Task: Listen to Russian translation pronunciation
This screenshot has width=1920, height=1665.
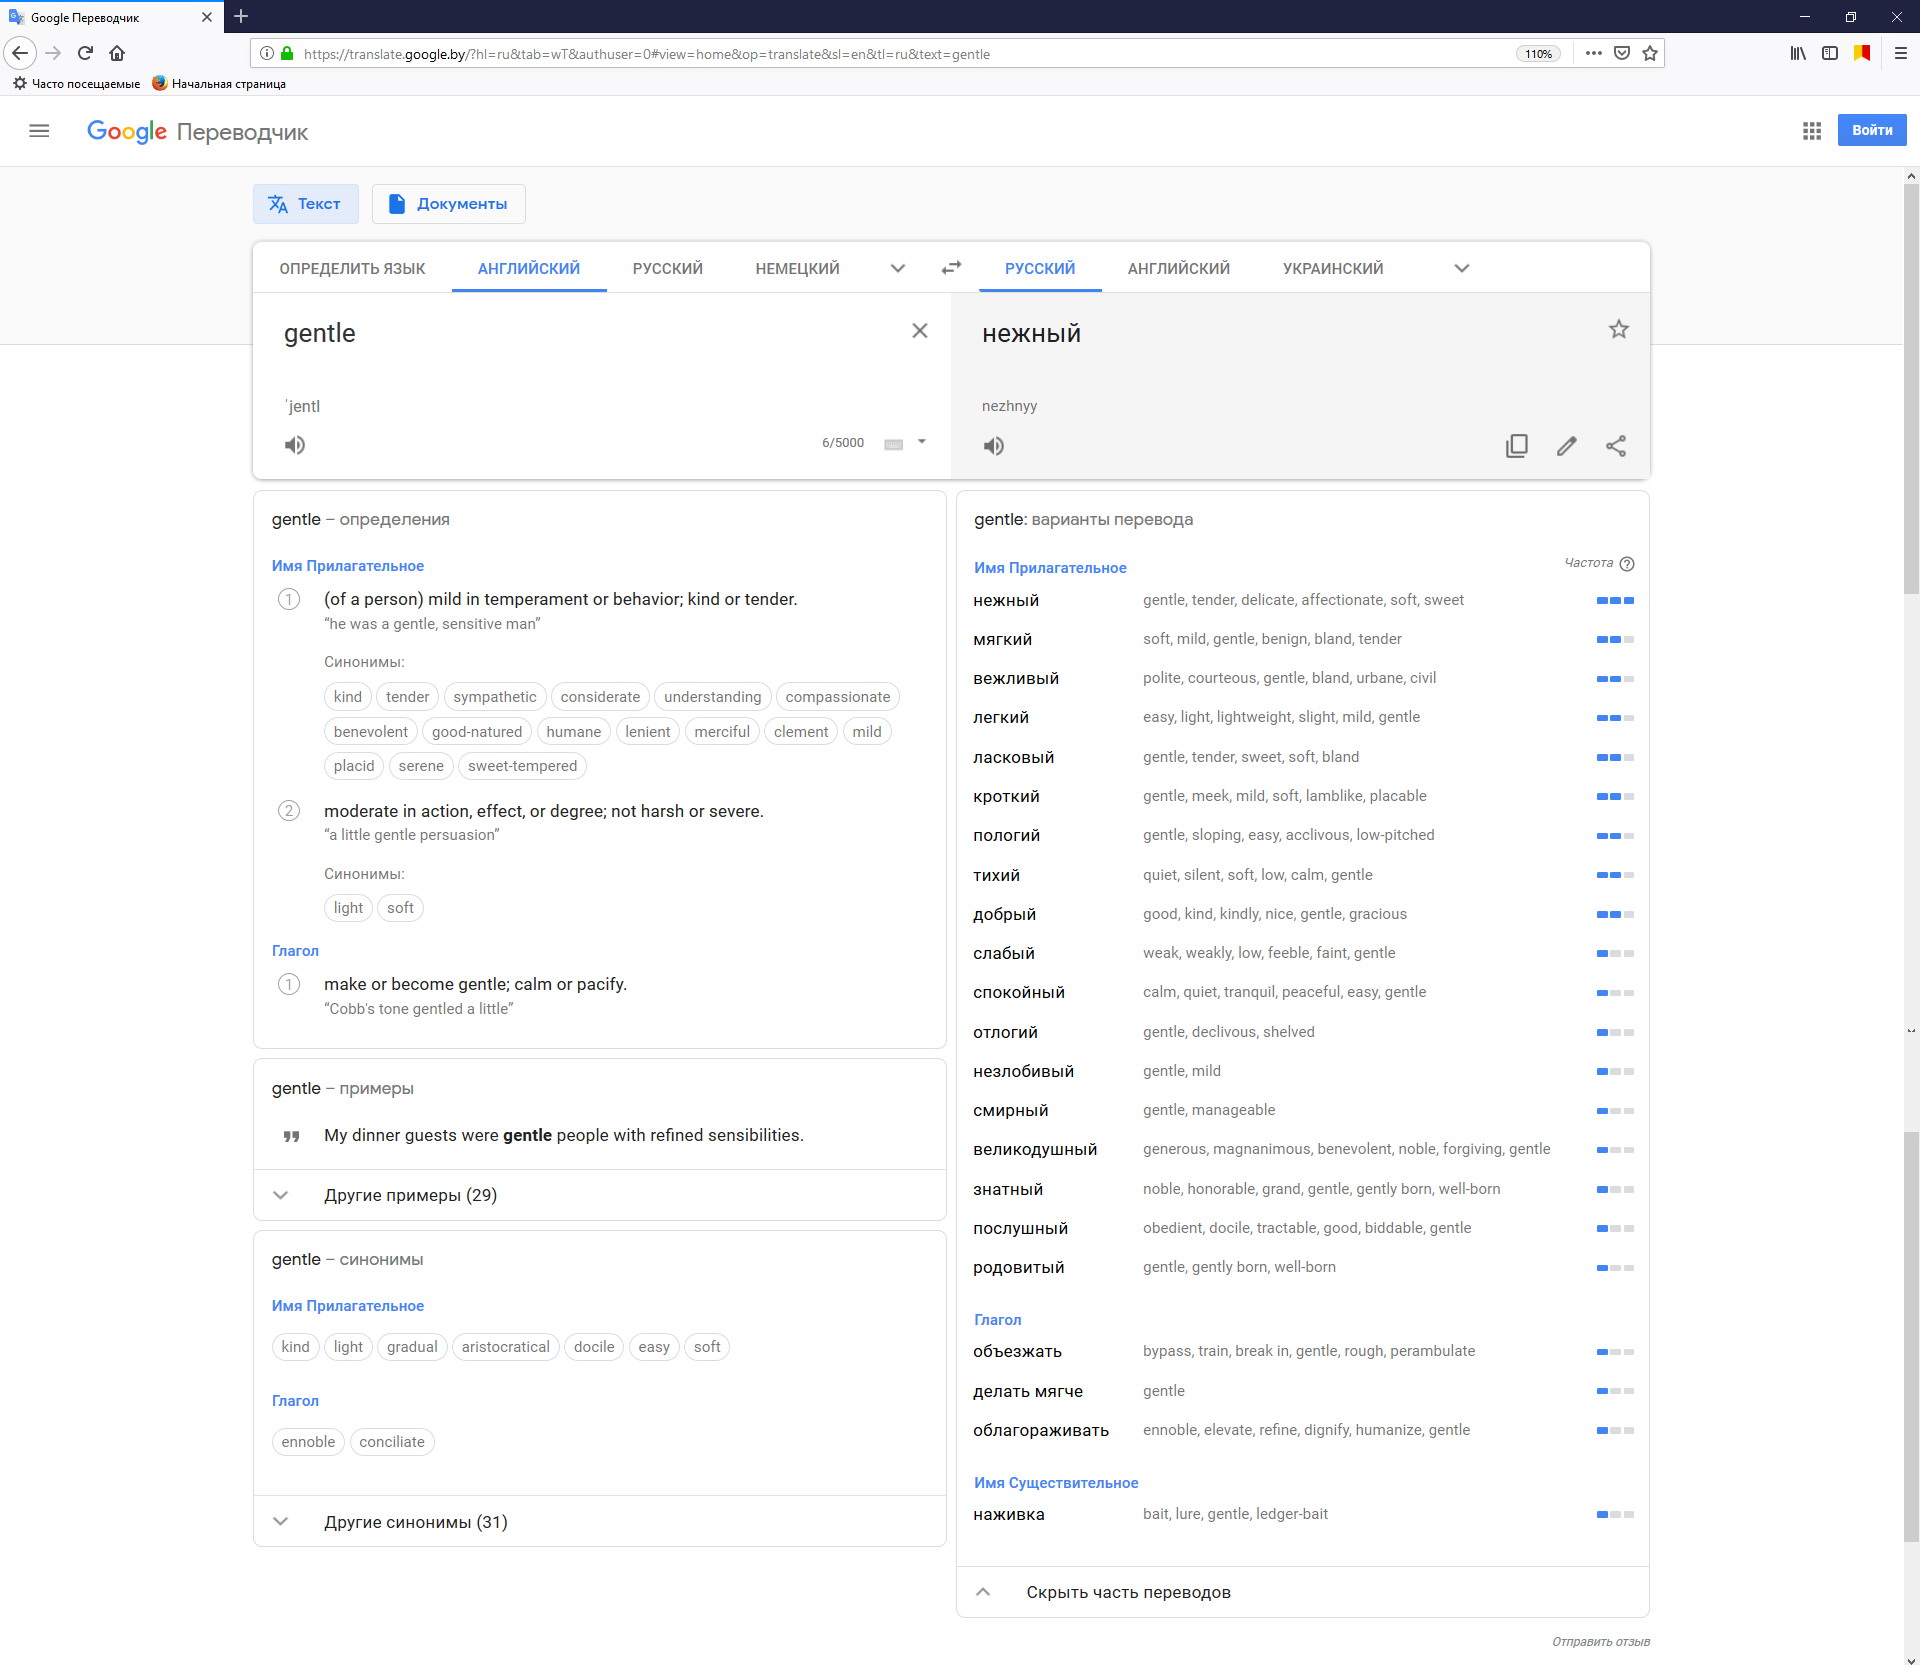Action: [x=993, y=446]
